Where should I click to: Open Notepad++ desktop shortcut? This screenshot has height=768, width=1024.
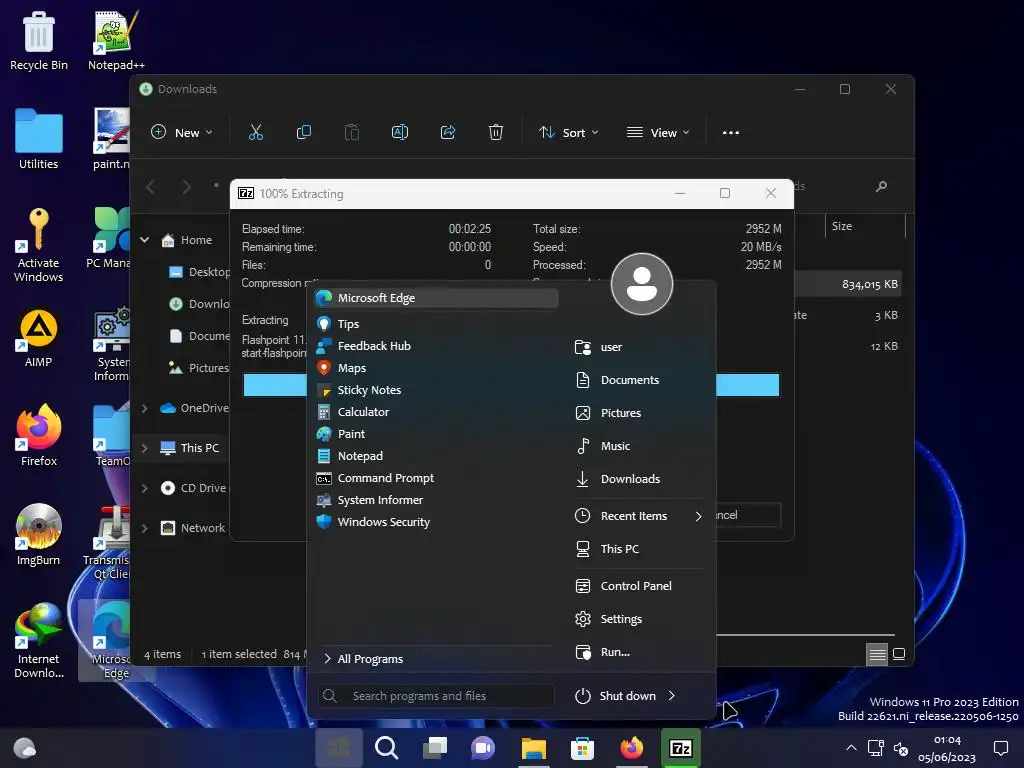tap(116, 40)
